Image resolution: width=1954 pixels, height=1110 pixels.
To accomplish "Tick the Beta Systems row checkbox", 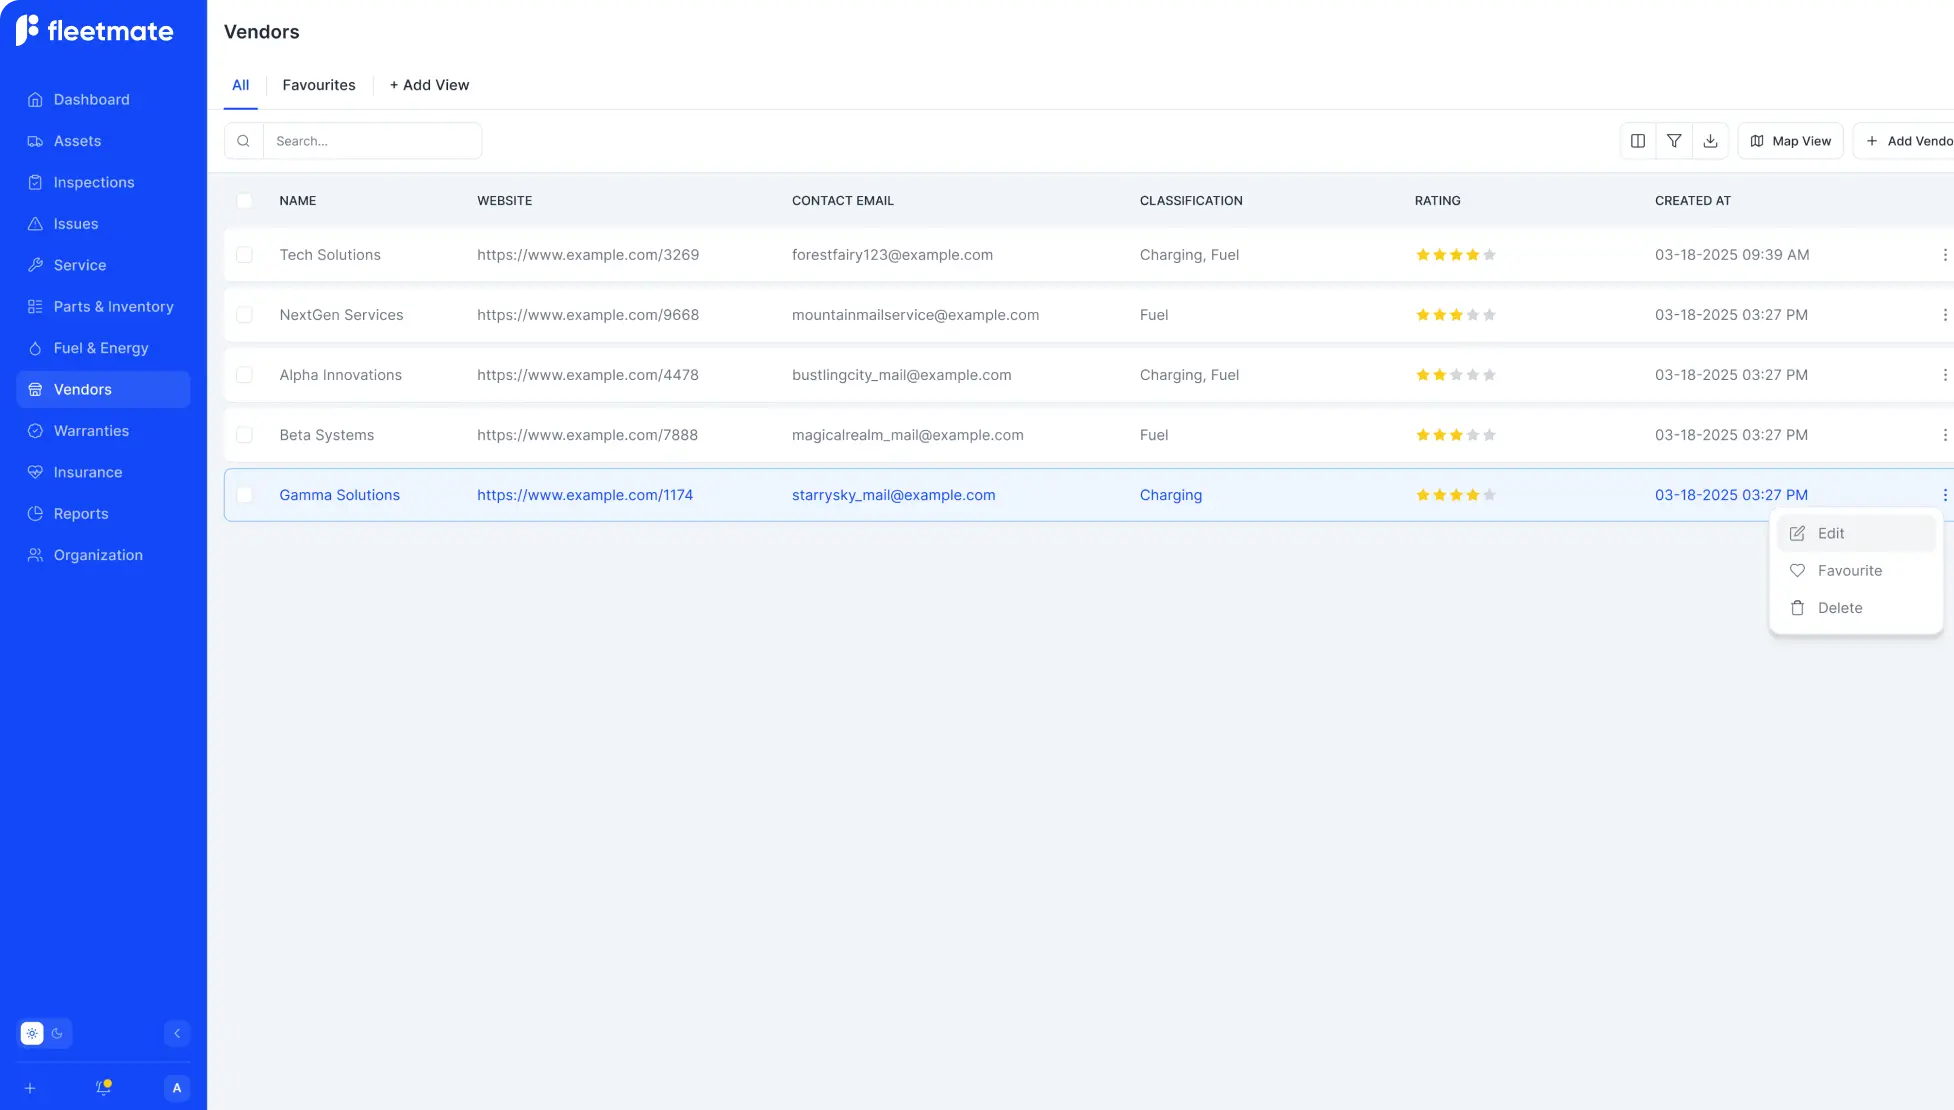I will pos(244,435).
